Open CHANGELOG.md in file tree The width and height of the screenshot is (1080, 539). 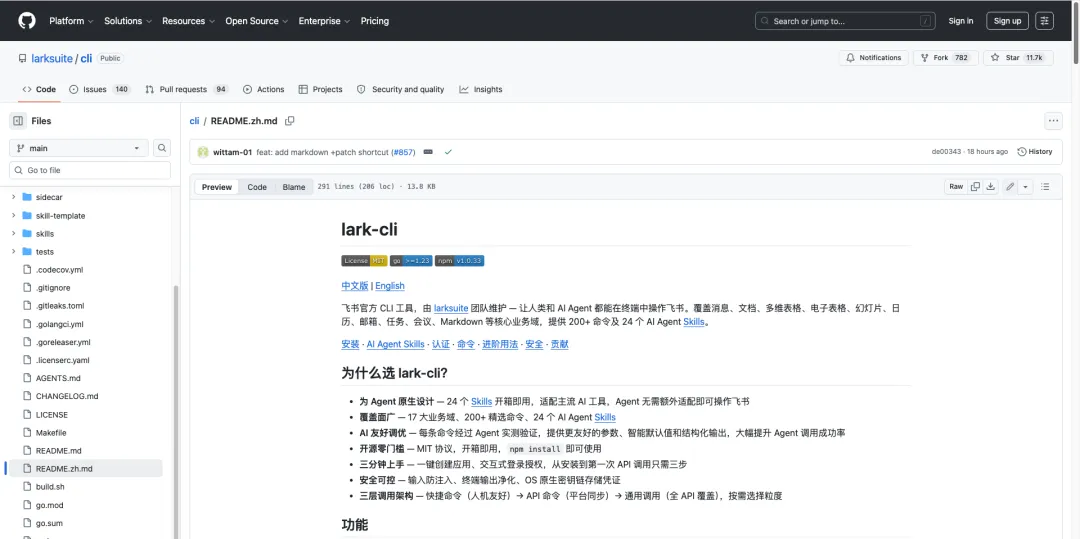(67, 396)
